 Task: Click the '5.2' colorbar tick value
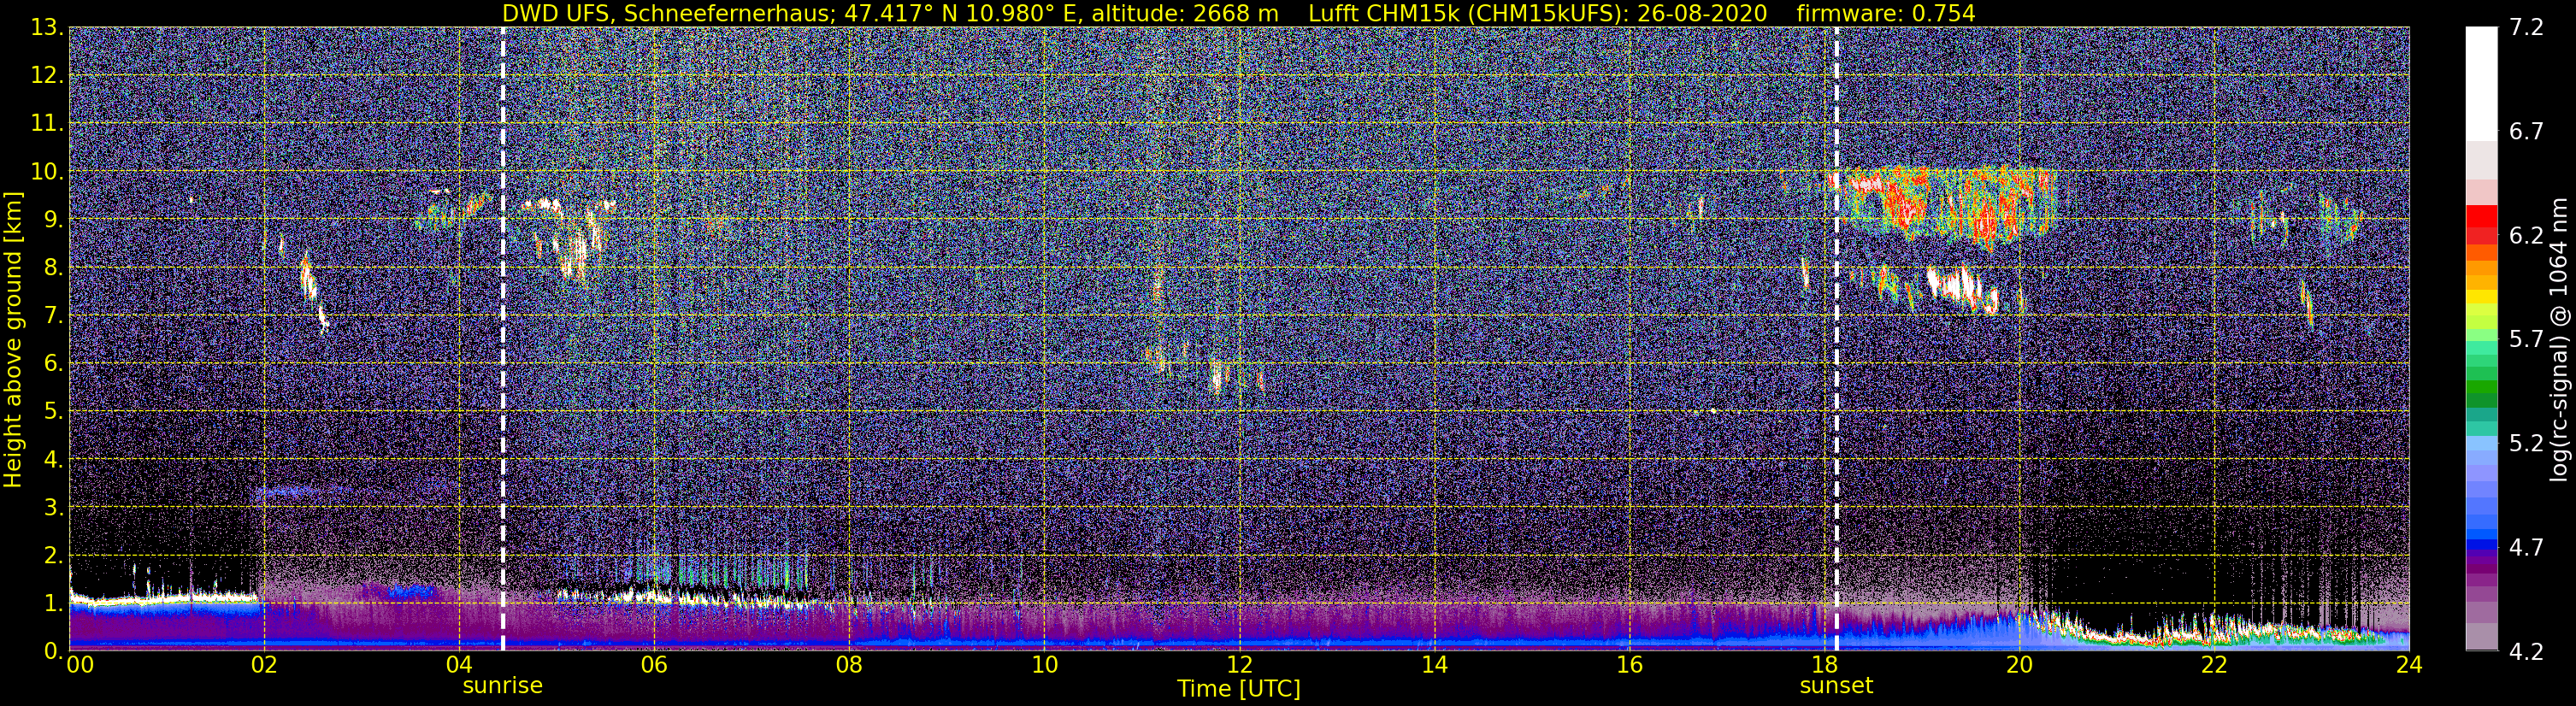tap(2526, 444)
